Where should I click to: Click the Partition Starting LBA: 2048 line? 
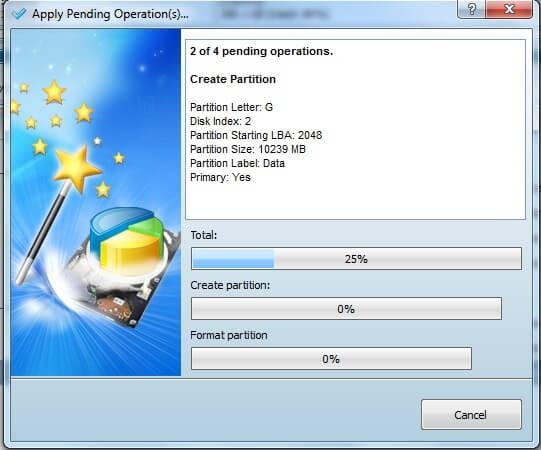(x=256, y=135)
